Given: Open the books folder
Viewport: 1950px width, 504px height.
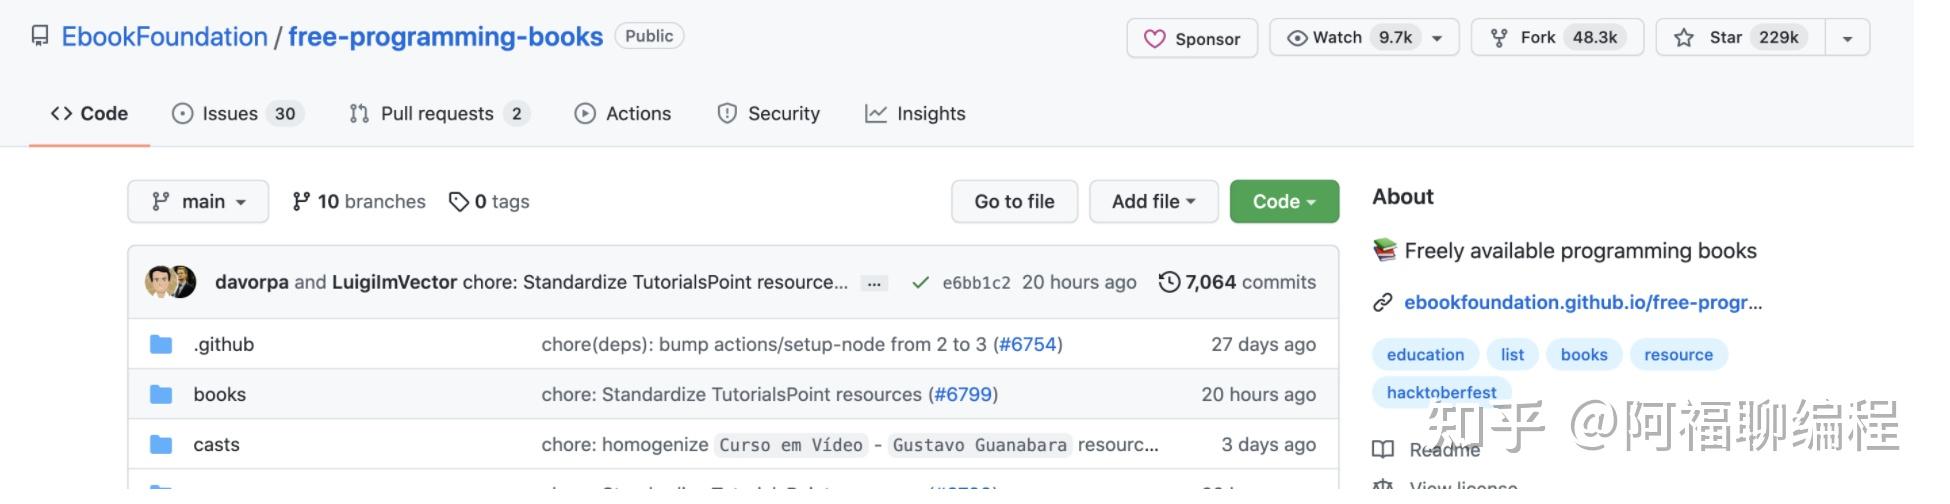Looking at the screenshot, I should pos(220,395).
